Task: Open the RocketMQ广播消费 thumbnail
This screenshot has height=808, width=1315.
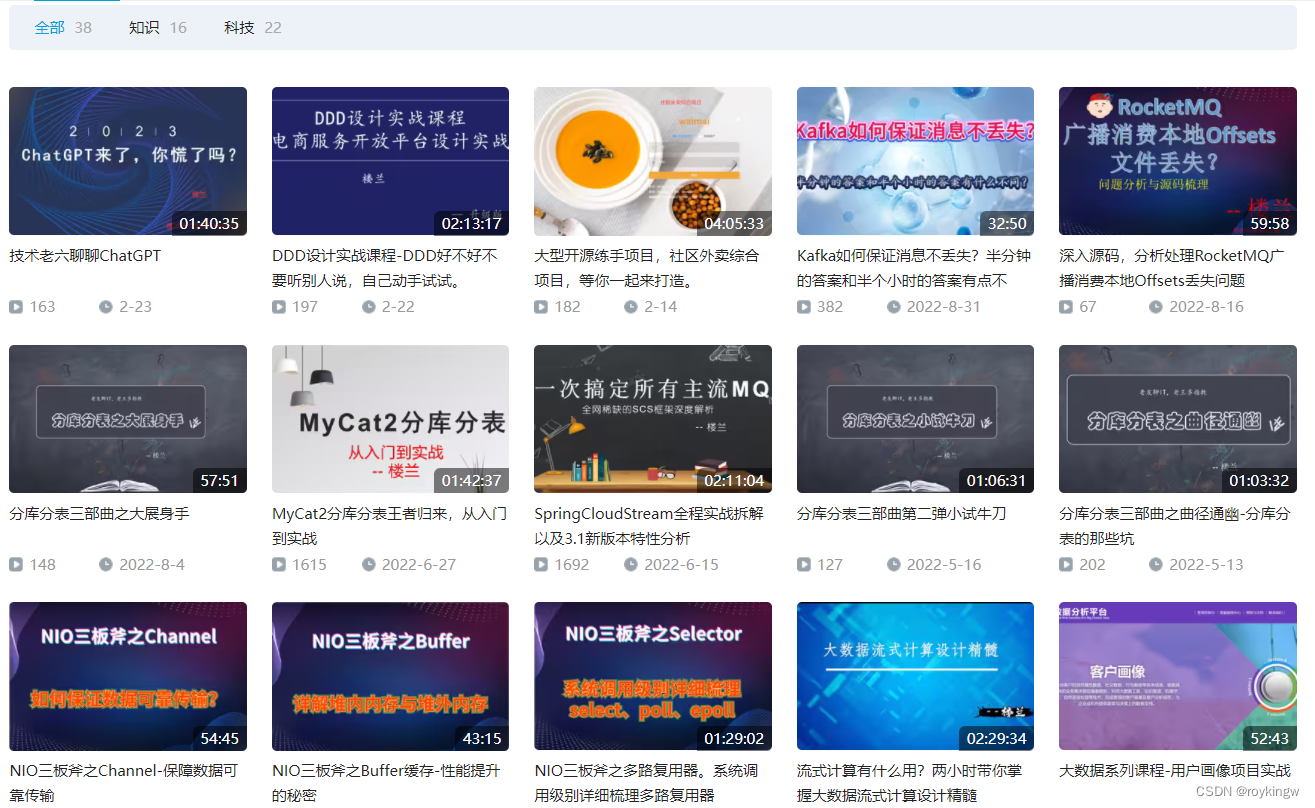Action: click(x=1178, y=161)
